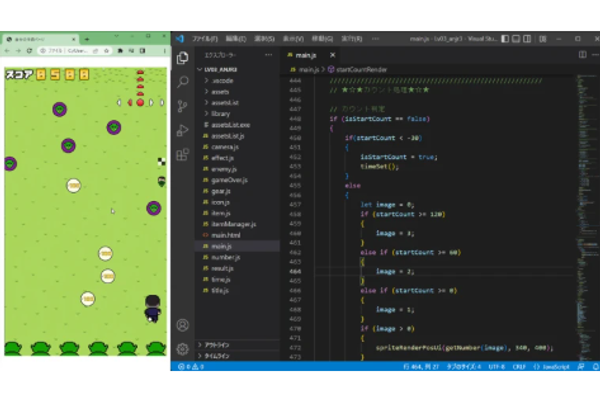Toggle the primary sidebar layout button
The height and width of the screenshot is (400, 600).
[505, 39]
